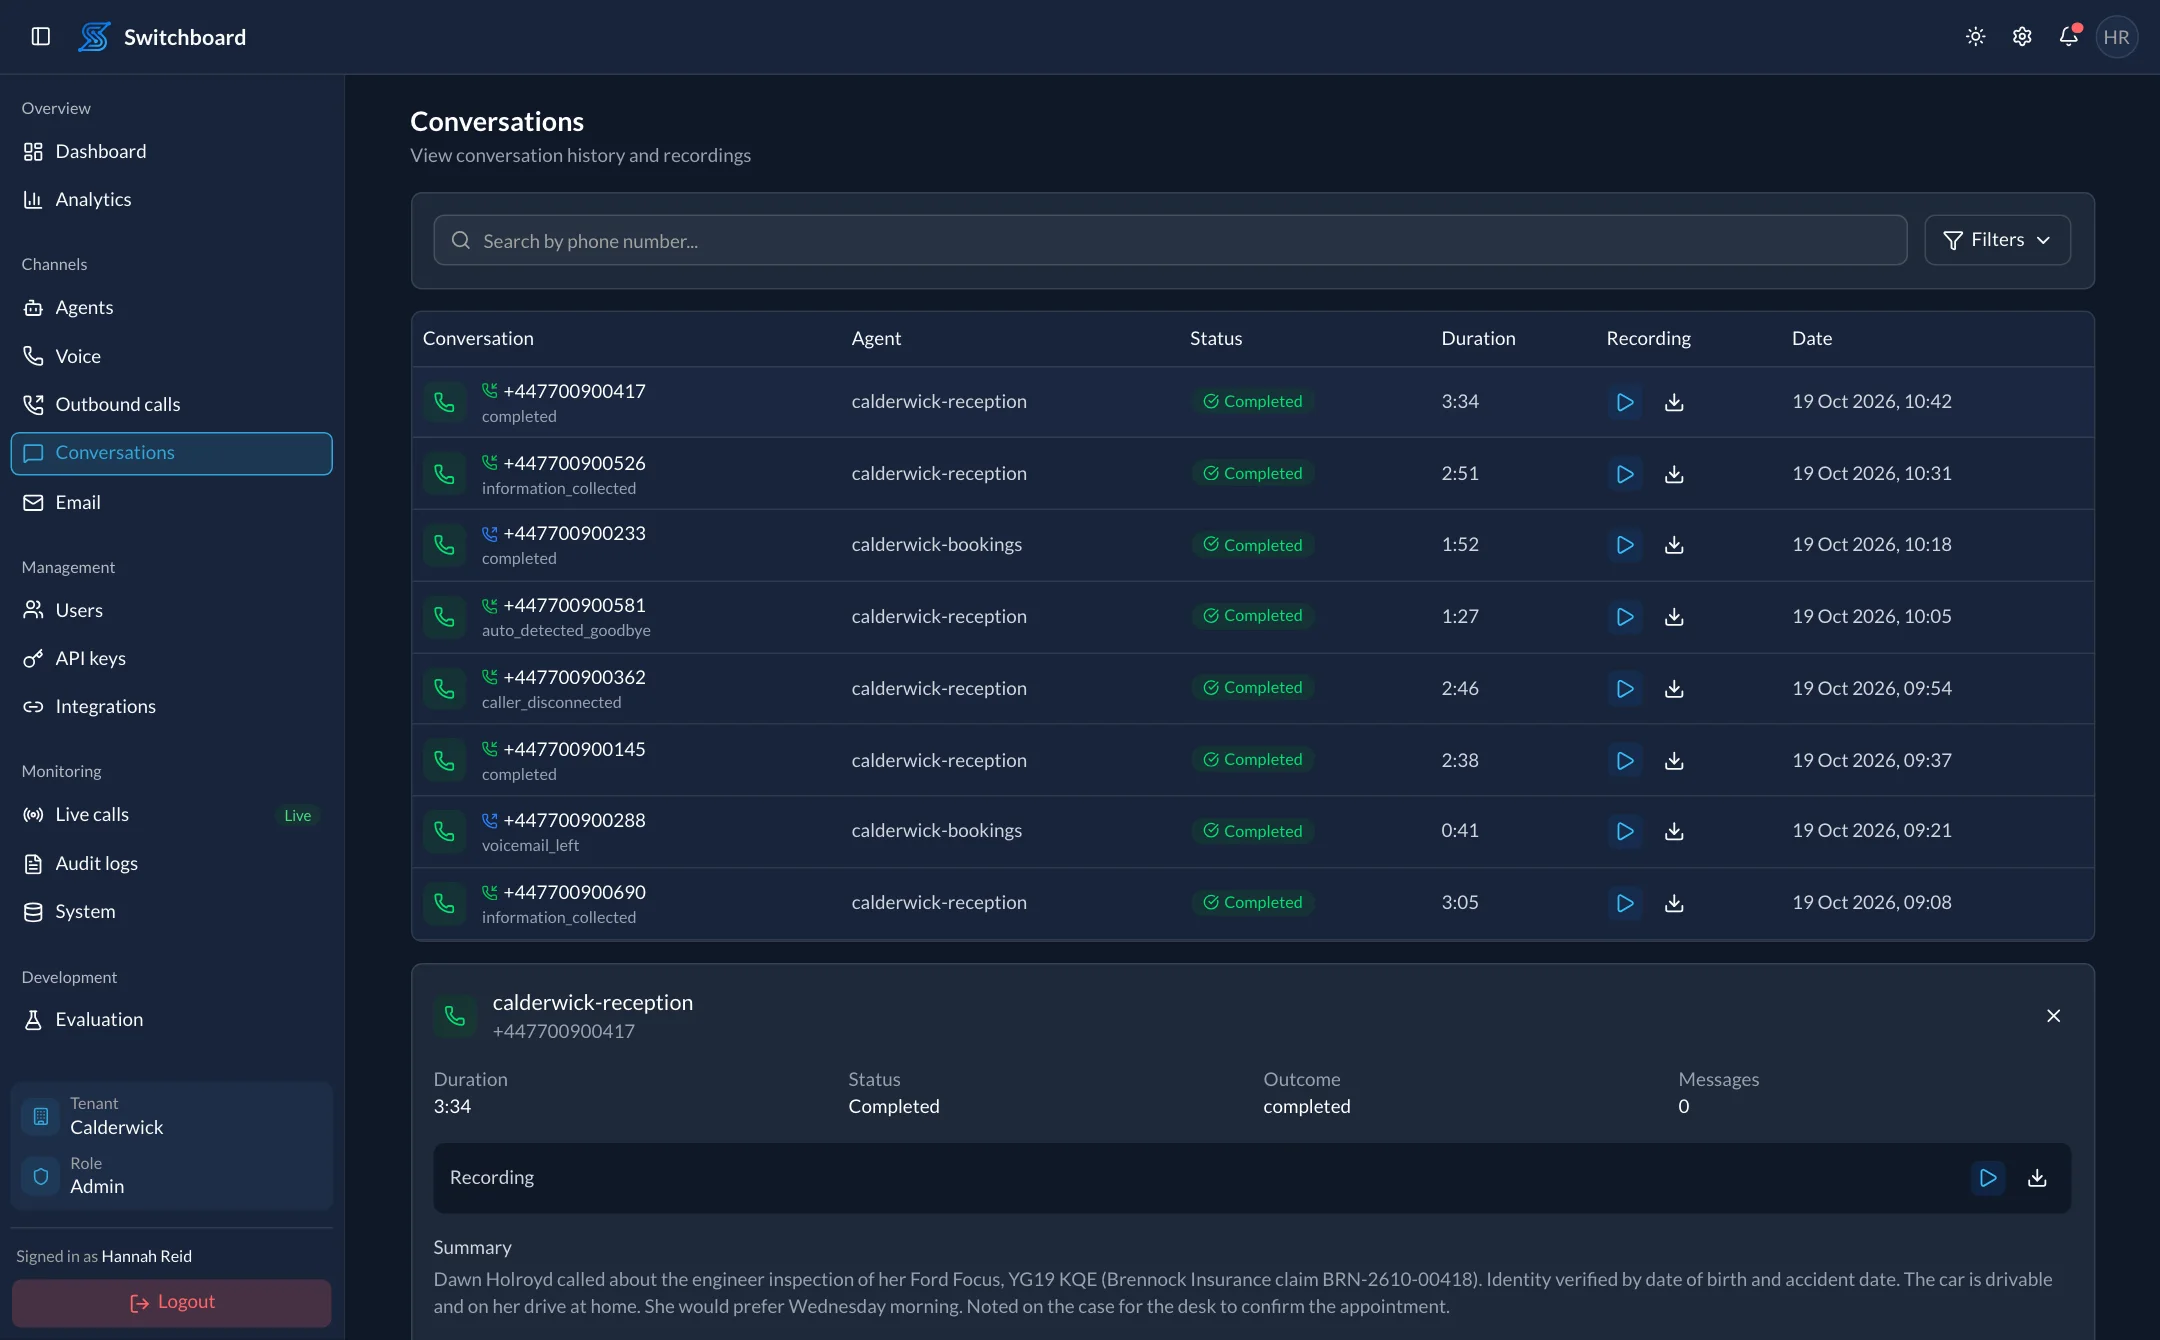Close the conversation detail panel
Viewport: 2160px width, 1340px height.
pyautogui.click(x=2053, y=1016)
